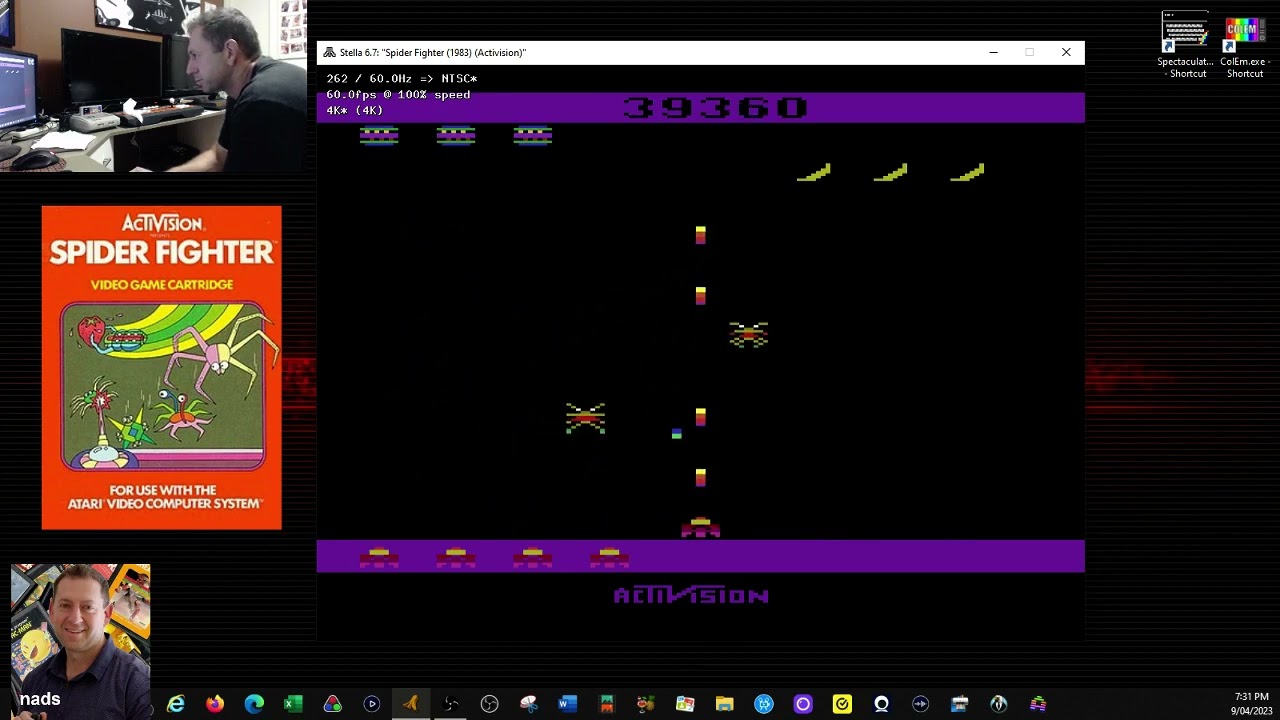1280x720 pixels.
Task: Click the fruit-themed taskbar icon
Action: click(x=646, y=704)
